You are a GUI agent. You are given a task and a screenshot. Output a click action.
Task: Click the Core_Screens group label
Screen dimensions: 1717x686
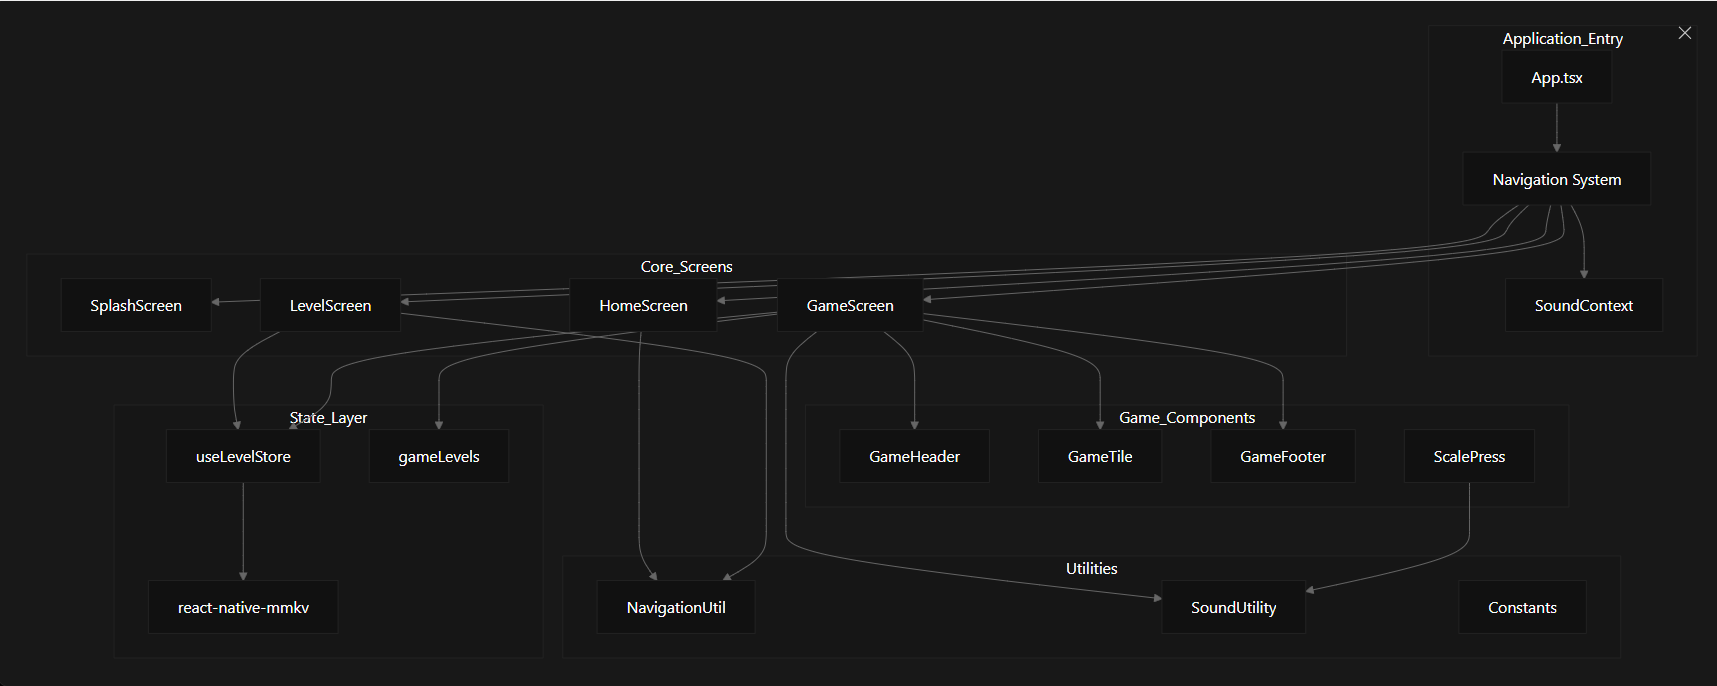[x=686, y=267]
